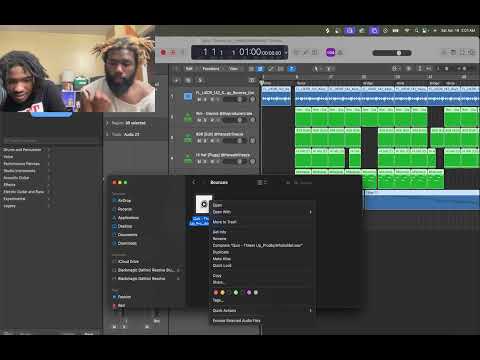Click the Wi-Fi icon in macOS menu bar
480x360 pixels.
click(407, 30)
